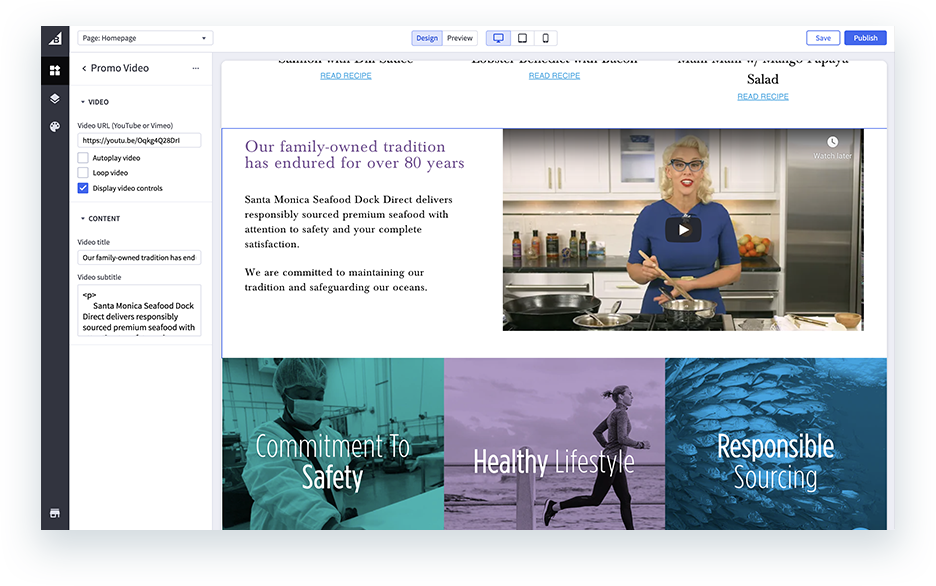Open the Page: Homepage dropdown
The height and width of the screenshot is (586, 936).
pyautogui.click(x=145, y=36)
